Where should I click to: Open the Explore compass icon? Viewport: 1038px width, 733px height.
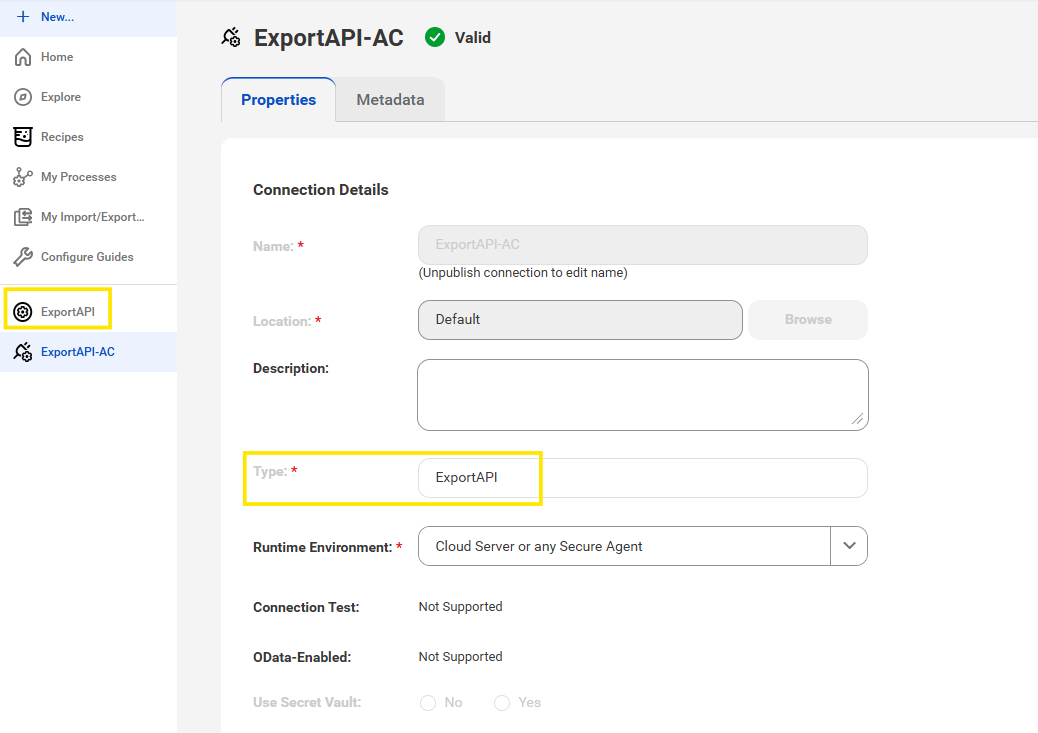(23, 97)
